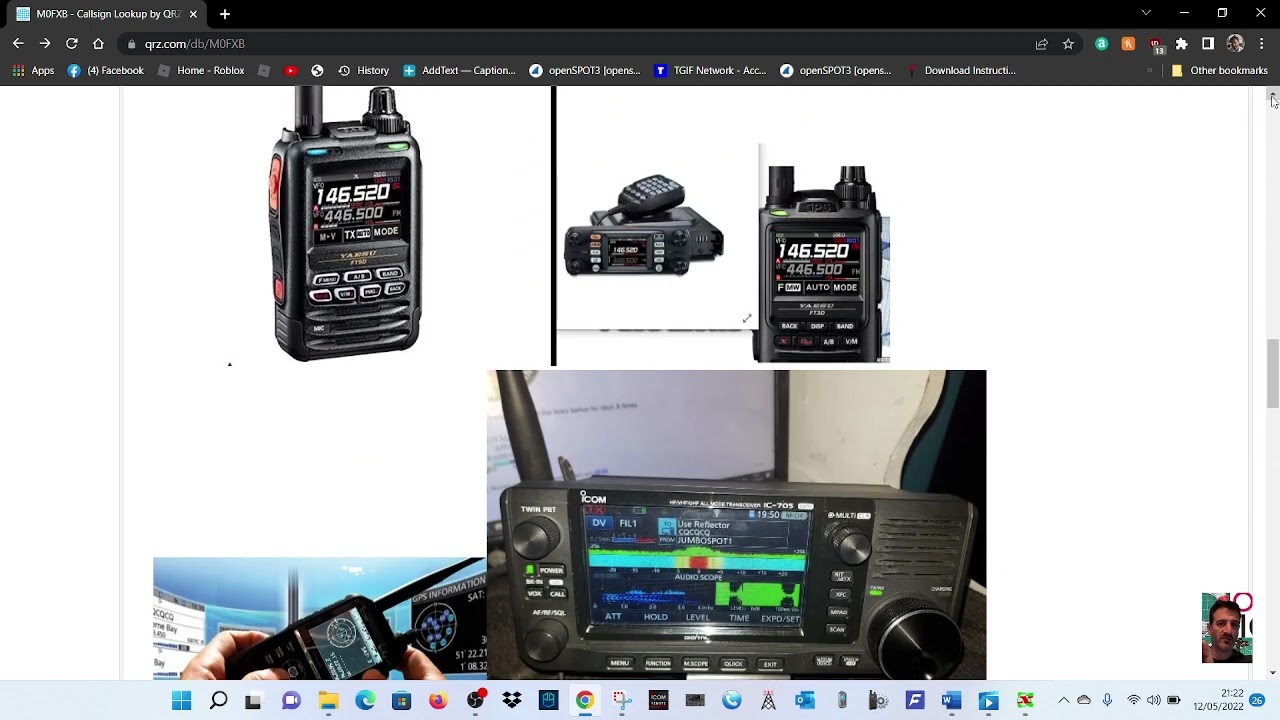
Task: Open the Apps bookmark shortcut
Action: [x=33, y=71]
